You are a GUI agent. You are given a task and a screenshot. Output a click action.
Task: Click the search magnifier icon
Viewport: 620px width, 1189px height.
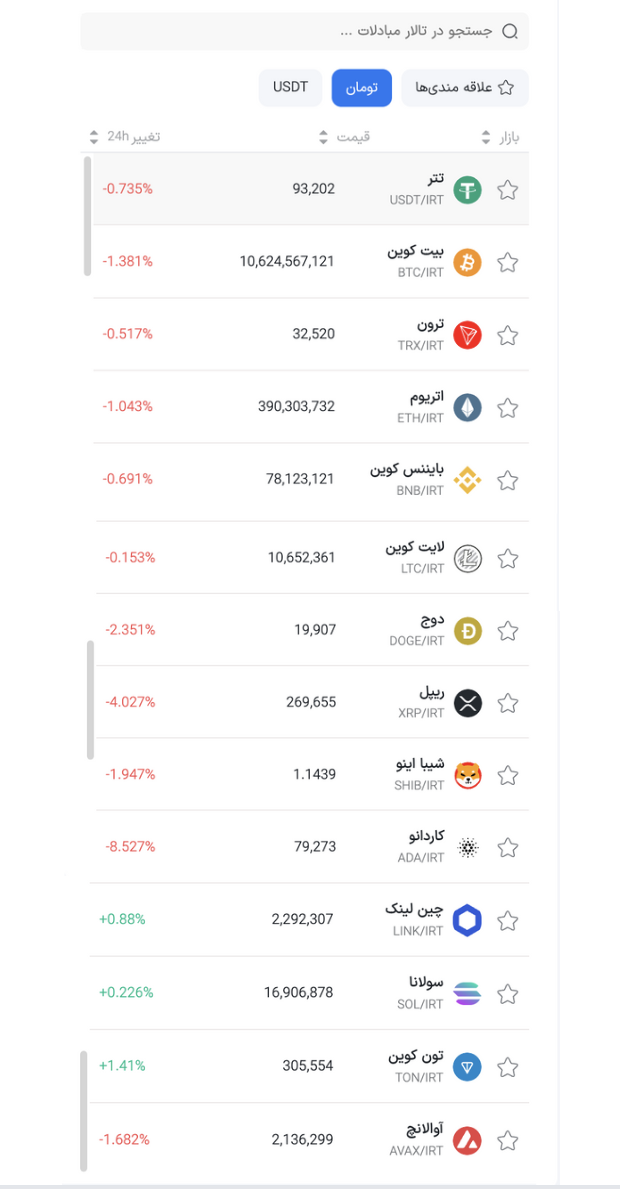[510, 31]
